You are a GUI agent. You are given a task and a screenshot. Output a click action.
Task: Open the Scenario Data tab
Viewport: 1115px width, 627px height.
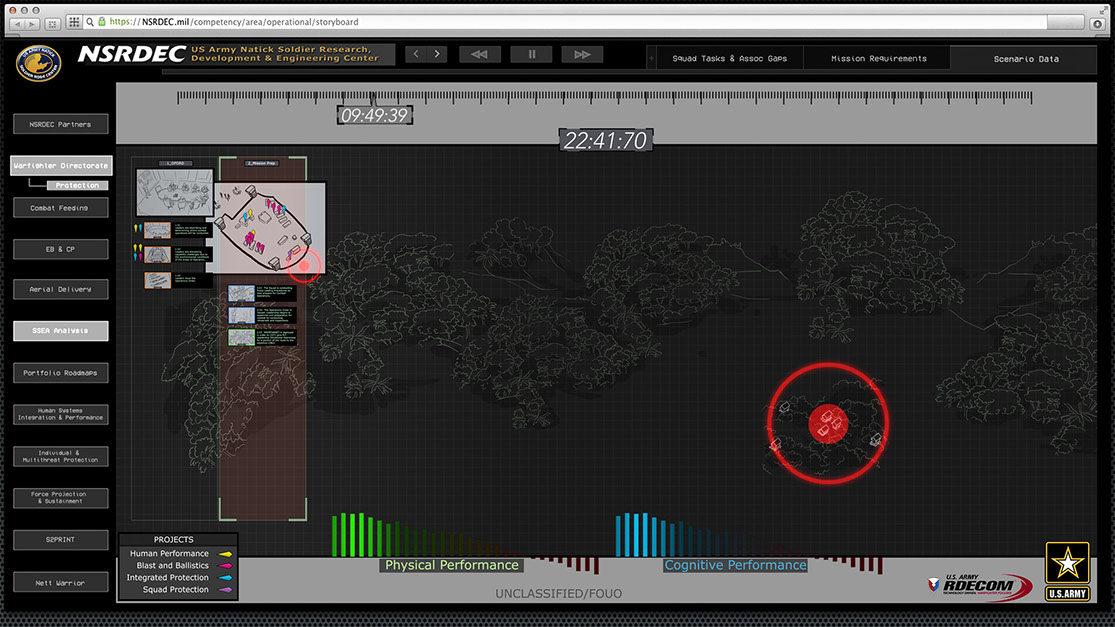click(x=1026, y=59)
